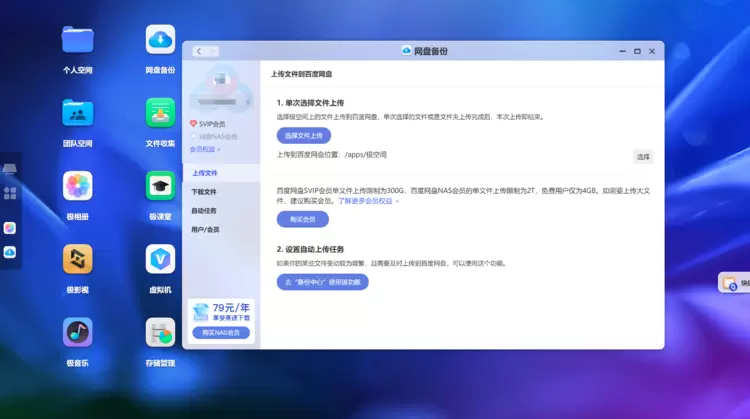This screenshot has height=419, width=750.
Task: Open the 团队空间 desktop icon
Action: coord(78,113)
